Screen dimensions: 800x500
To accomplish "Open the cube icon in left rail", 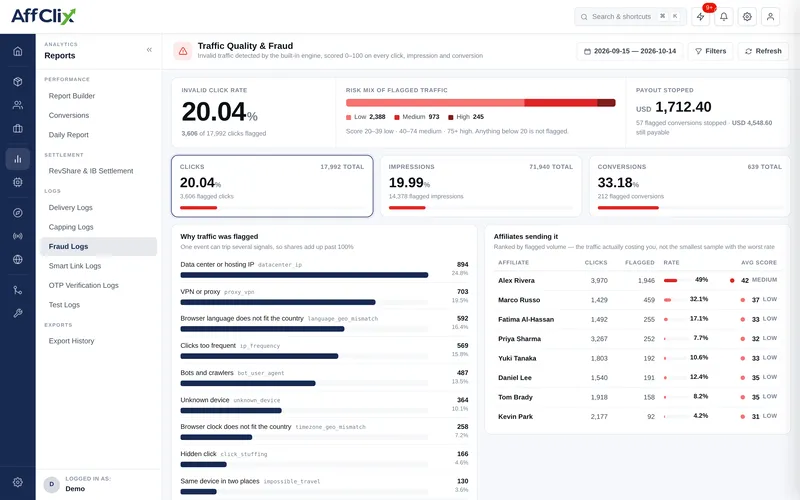I will 18,82.
